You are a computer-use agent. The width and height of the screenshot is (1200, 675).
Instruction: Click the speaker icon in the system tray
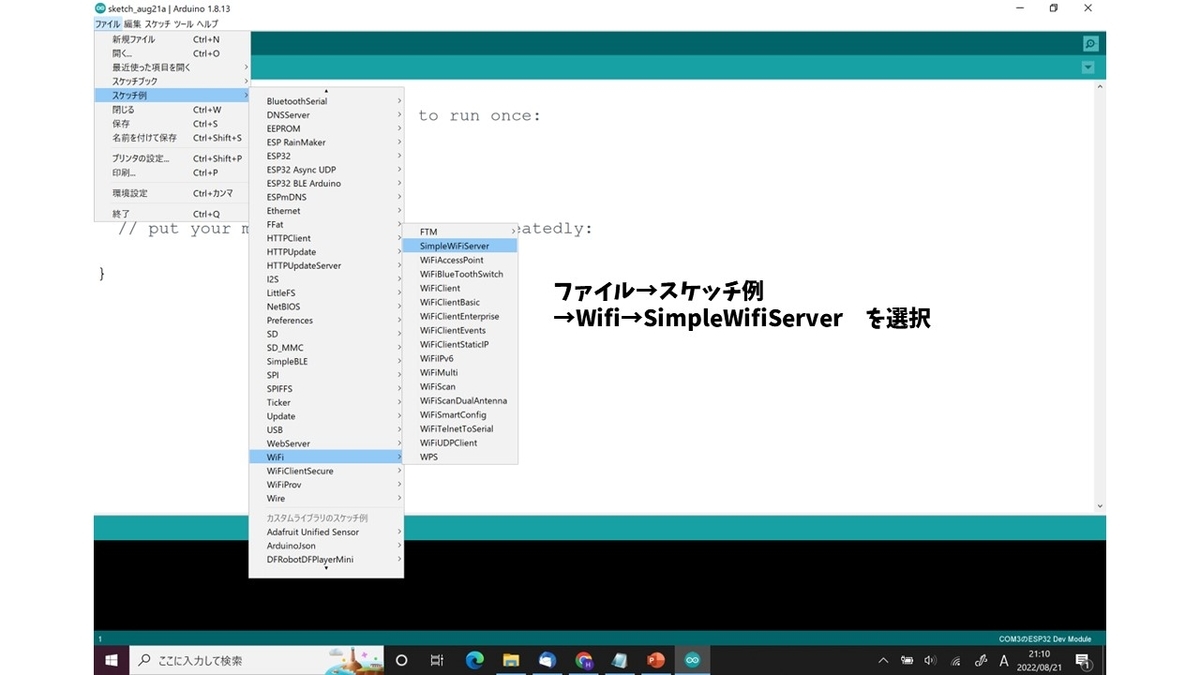[929, 660]
